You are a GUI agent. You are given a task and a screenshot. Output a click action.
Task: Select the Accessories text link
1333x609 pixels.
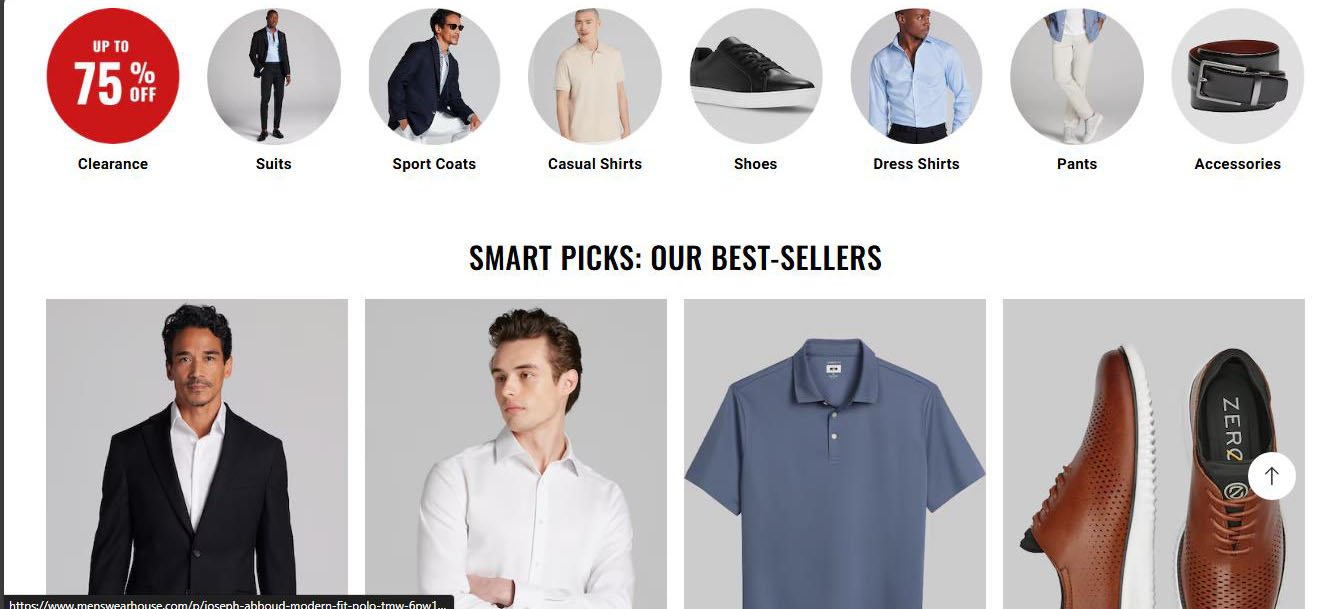point(1238,164)
